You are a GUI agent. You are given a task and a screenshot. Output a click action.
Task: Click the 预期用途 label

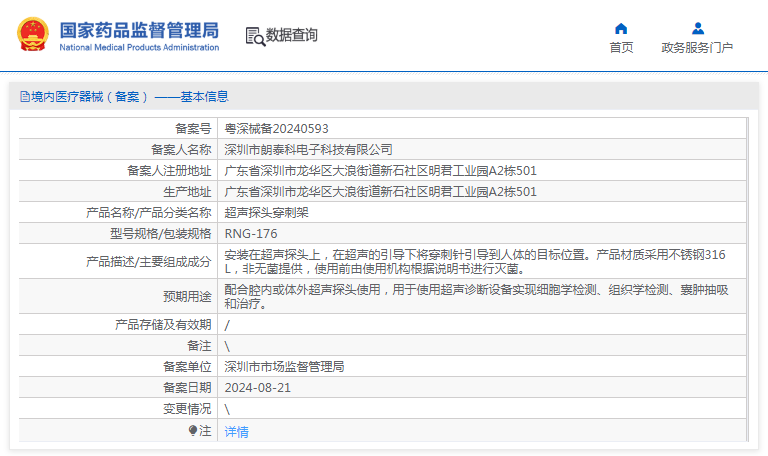click(187, 296)
